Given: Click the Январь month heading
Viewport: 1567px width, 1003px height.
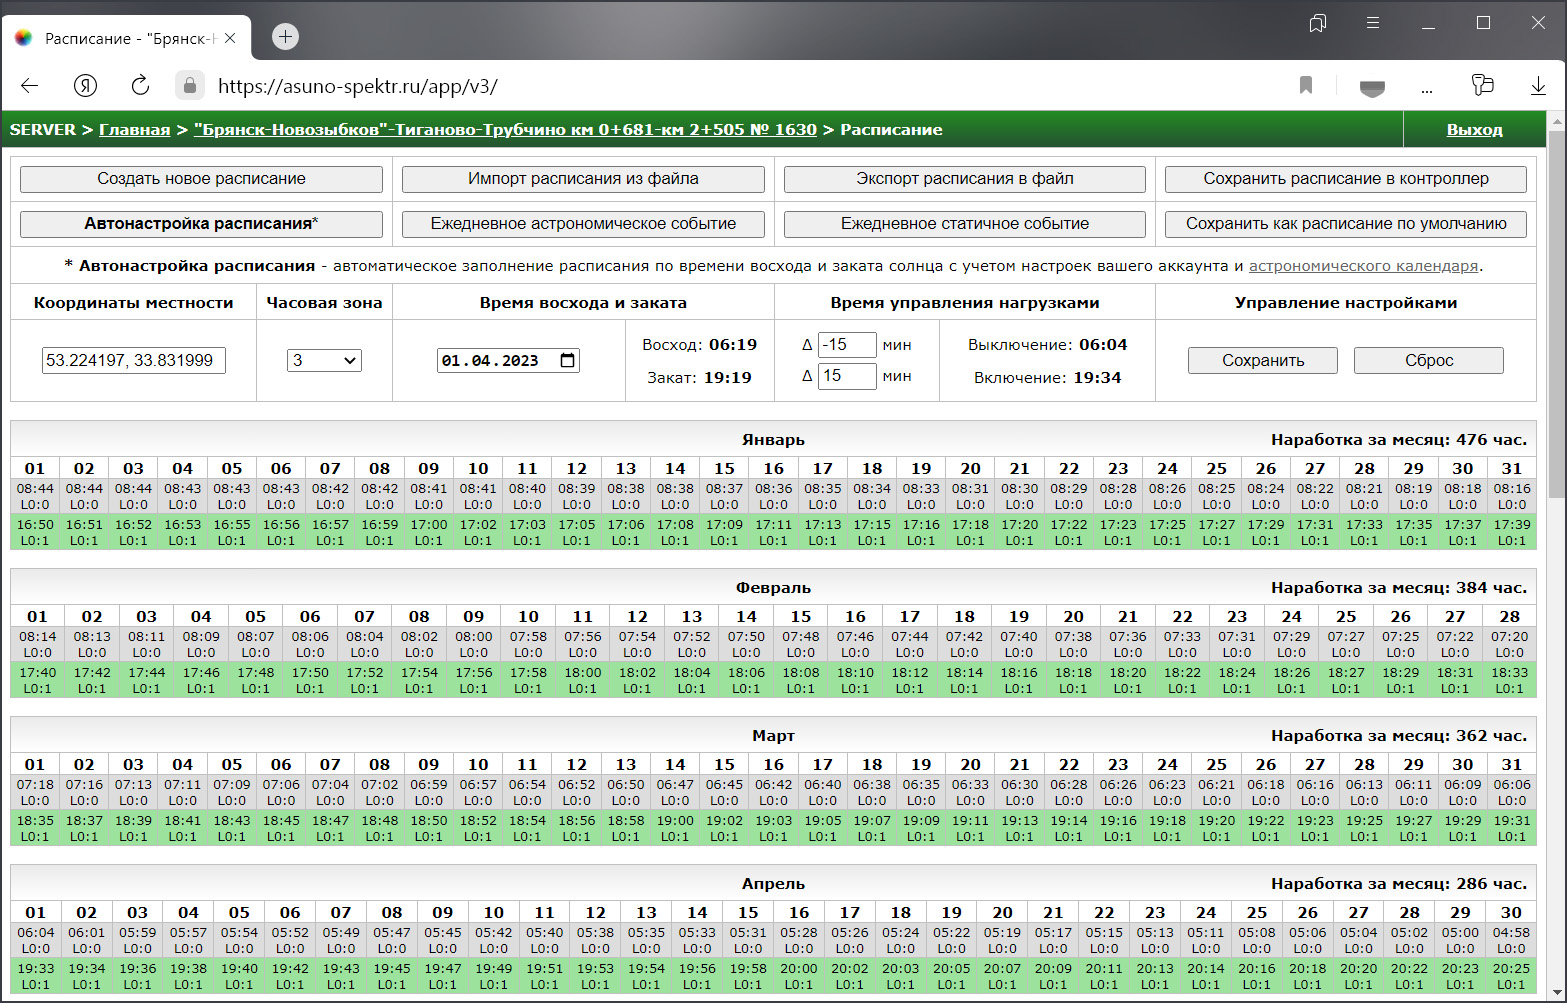Looking at the screenshot, I should click(x=773, y=440).
